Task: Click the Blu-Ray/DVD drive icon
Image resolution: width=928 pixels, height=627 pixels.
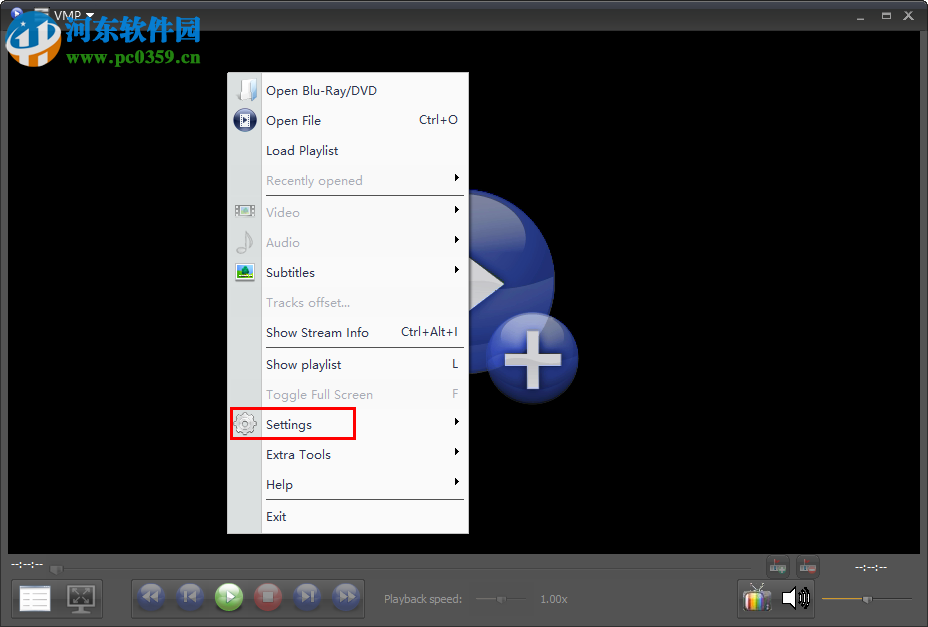Action: coord(245,88)
